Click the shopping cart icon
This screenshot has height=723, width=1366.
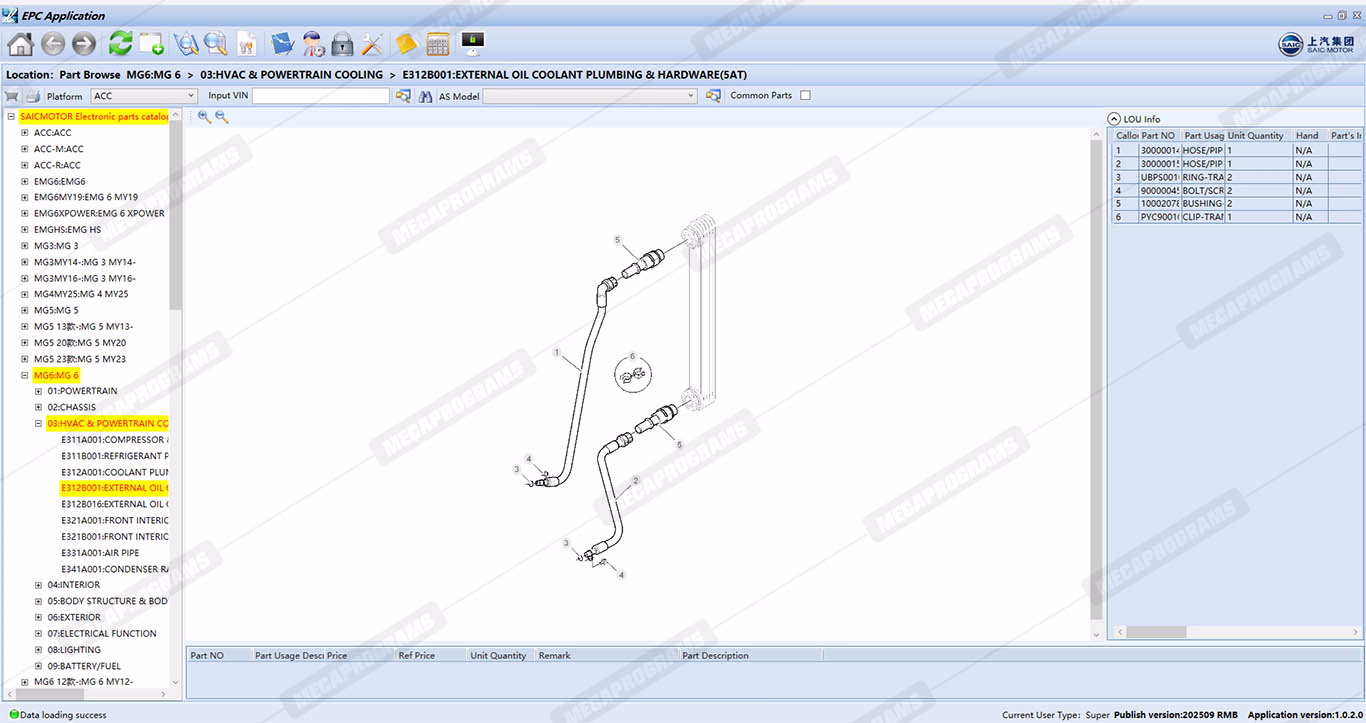[12, 96]
